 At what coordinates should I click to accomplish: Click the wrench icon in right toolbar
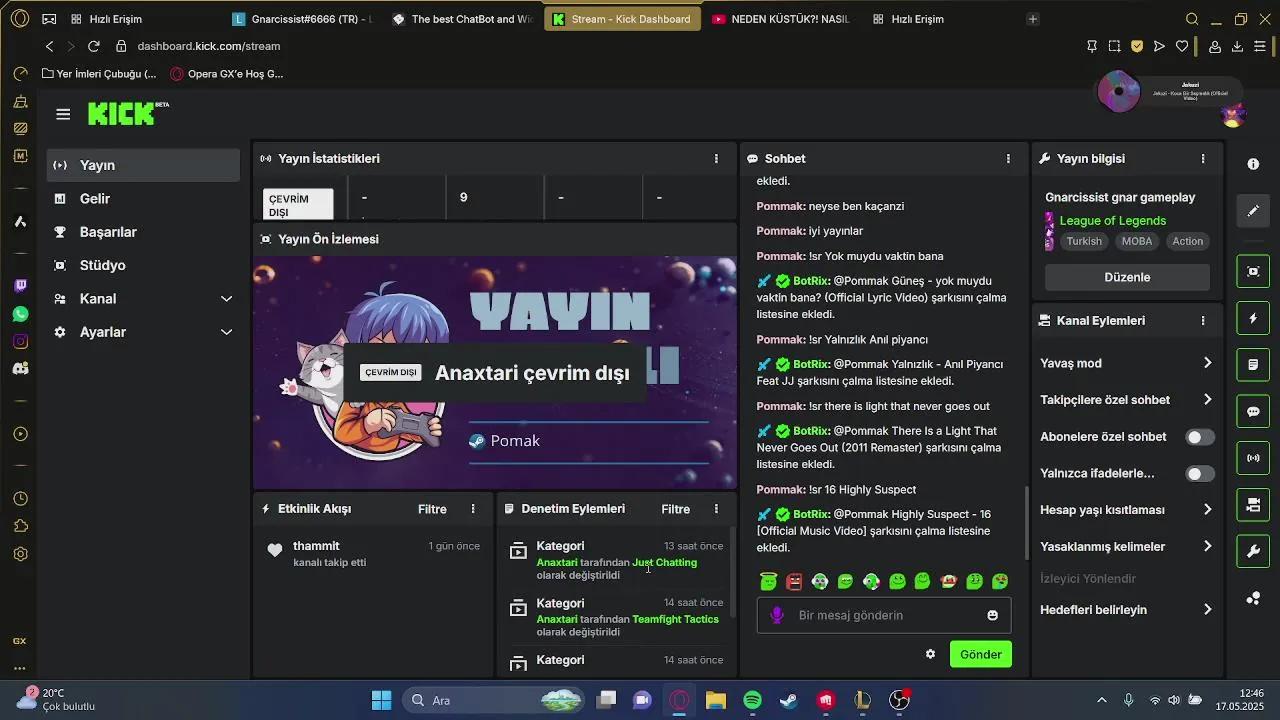(x=1253, y=551)
